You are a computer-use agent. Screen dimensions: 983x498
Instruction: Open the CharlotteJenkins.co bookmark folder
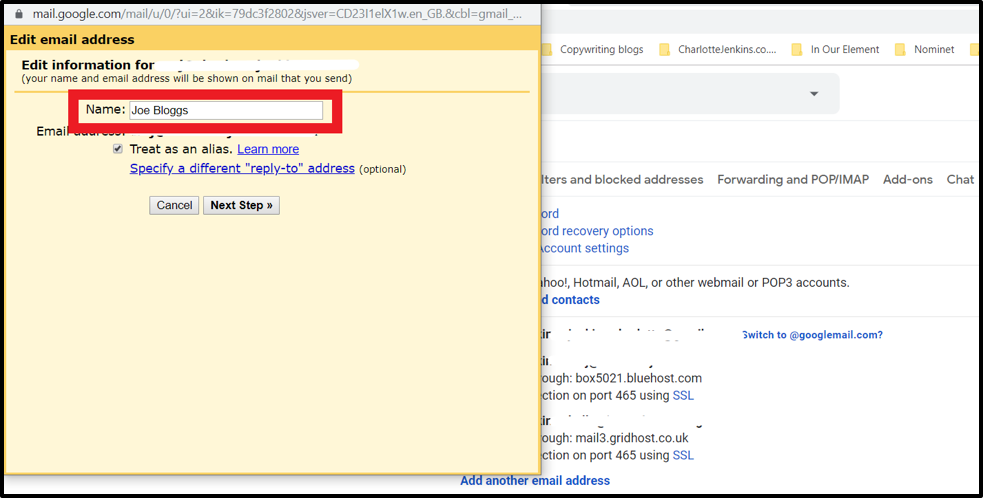[725, 49]
